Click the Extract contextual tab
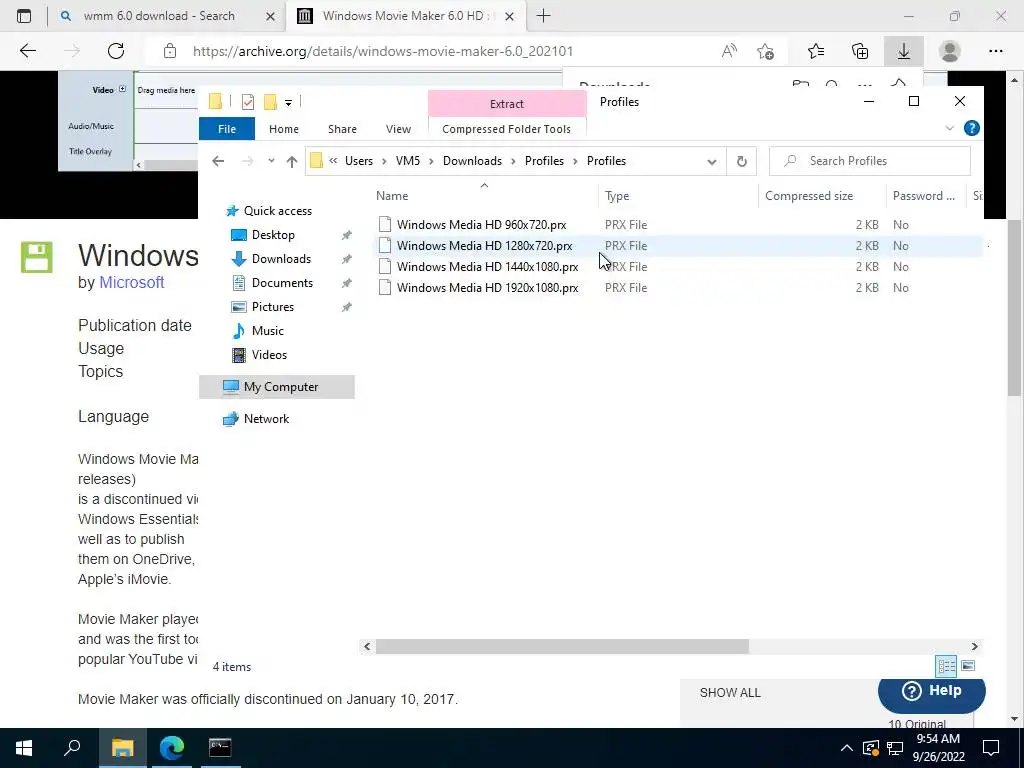This screenshot has width=1024, height=768. coord(507,104)
